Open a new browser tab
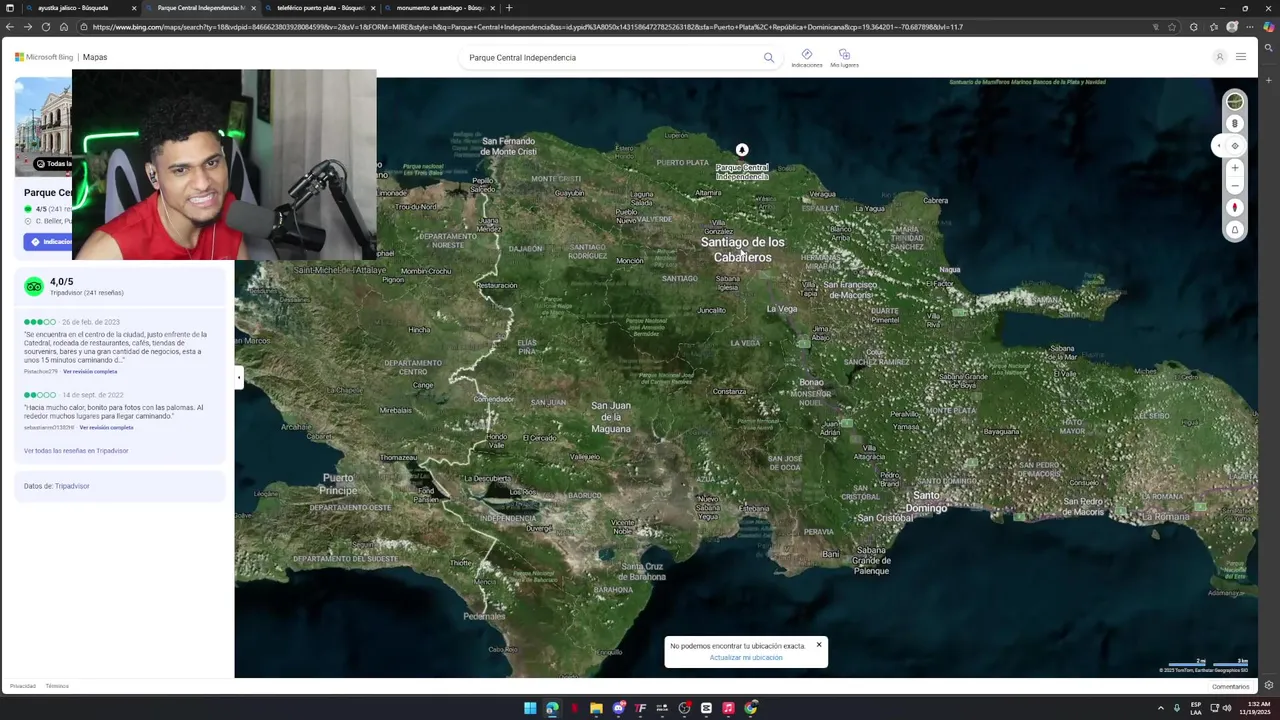Image resolution: width=1280 pixels, height=720 pixels. click(509, 8)
